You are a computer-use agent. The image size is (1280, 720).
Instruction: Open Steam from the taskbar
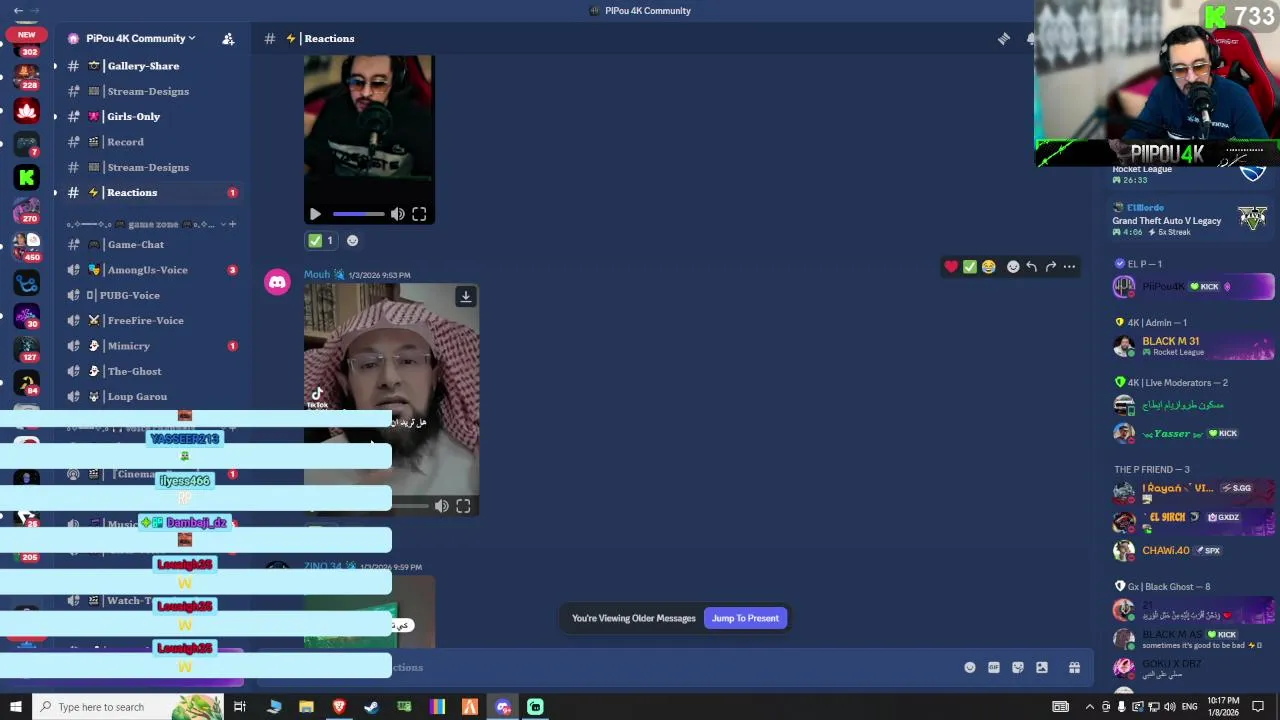pyautogui.click(x=371, y=707)
